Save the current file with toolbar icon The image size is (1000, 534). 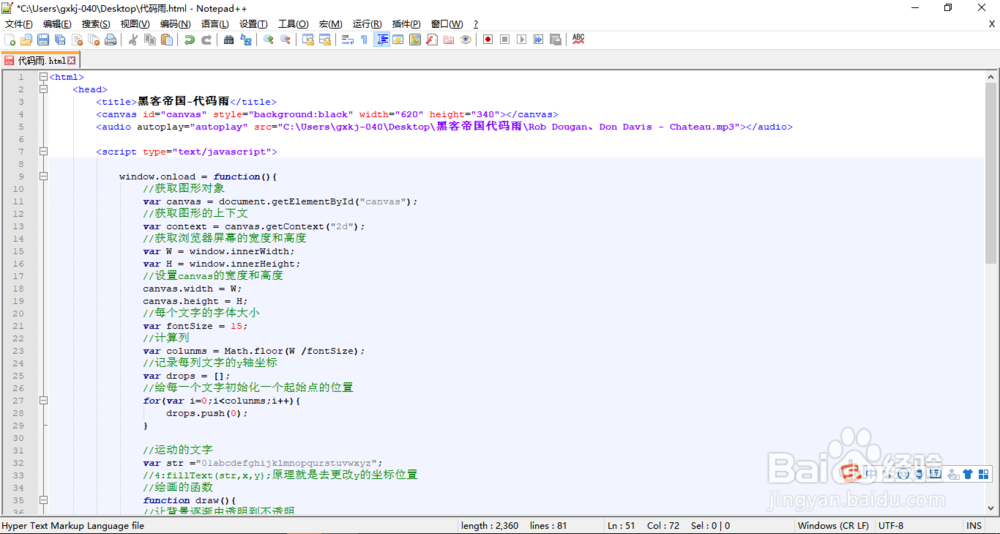click(43, 40)
